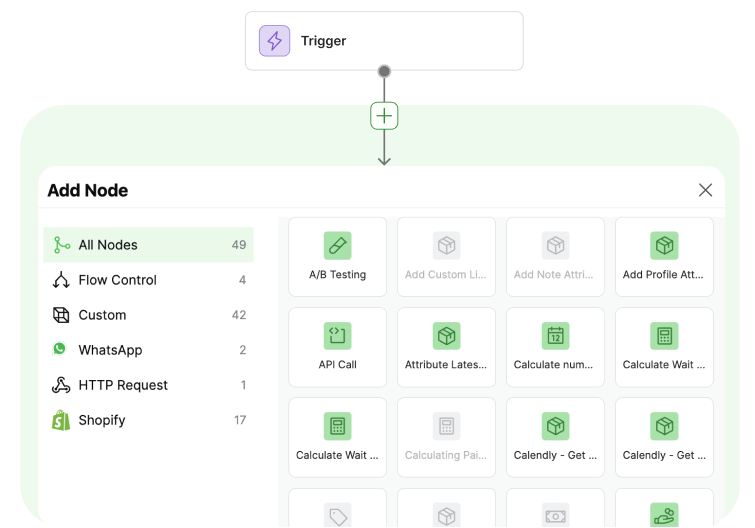The image size is (755, 528).
Task: Pick the Attribute Lates... node
Action: 446,347
